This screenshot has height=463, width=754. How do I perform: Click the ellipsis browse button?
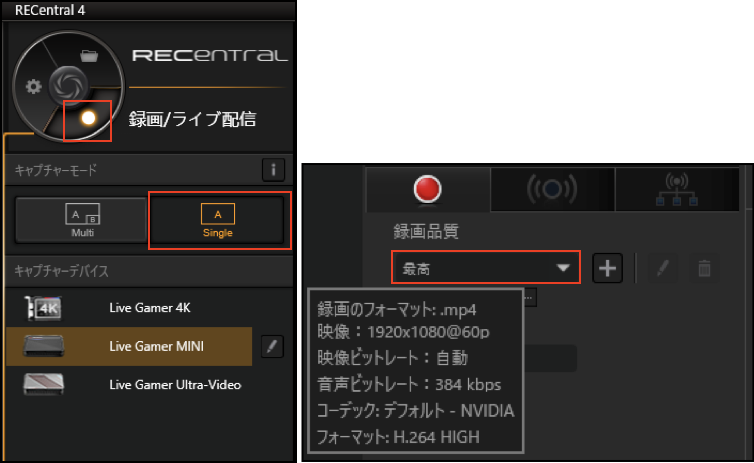tap(529, 298)
